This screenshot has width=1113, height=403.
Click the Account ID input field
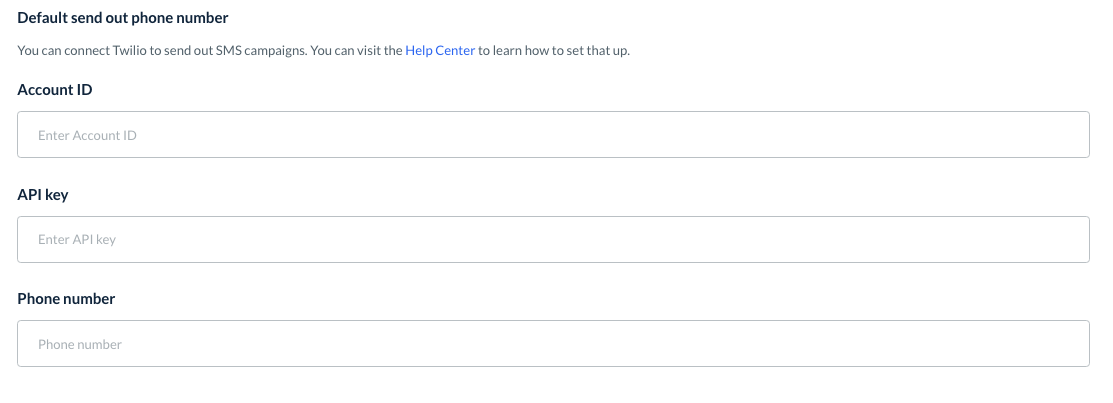(x=553, y=134)
